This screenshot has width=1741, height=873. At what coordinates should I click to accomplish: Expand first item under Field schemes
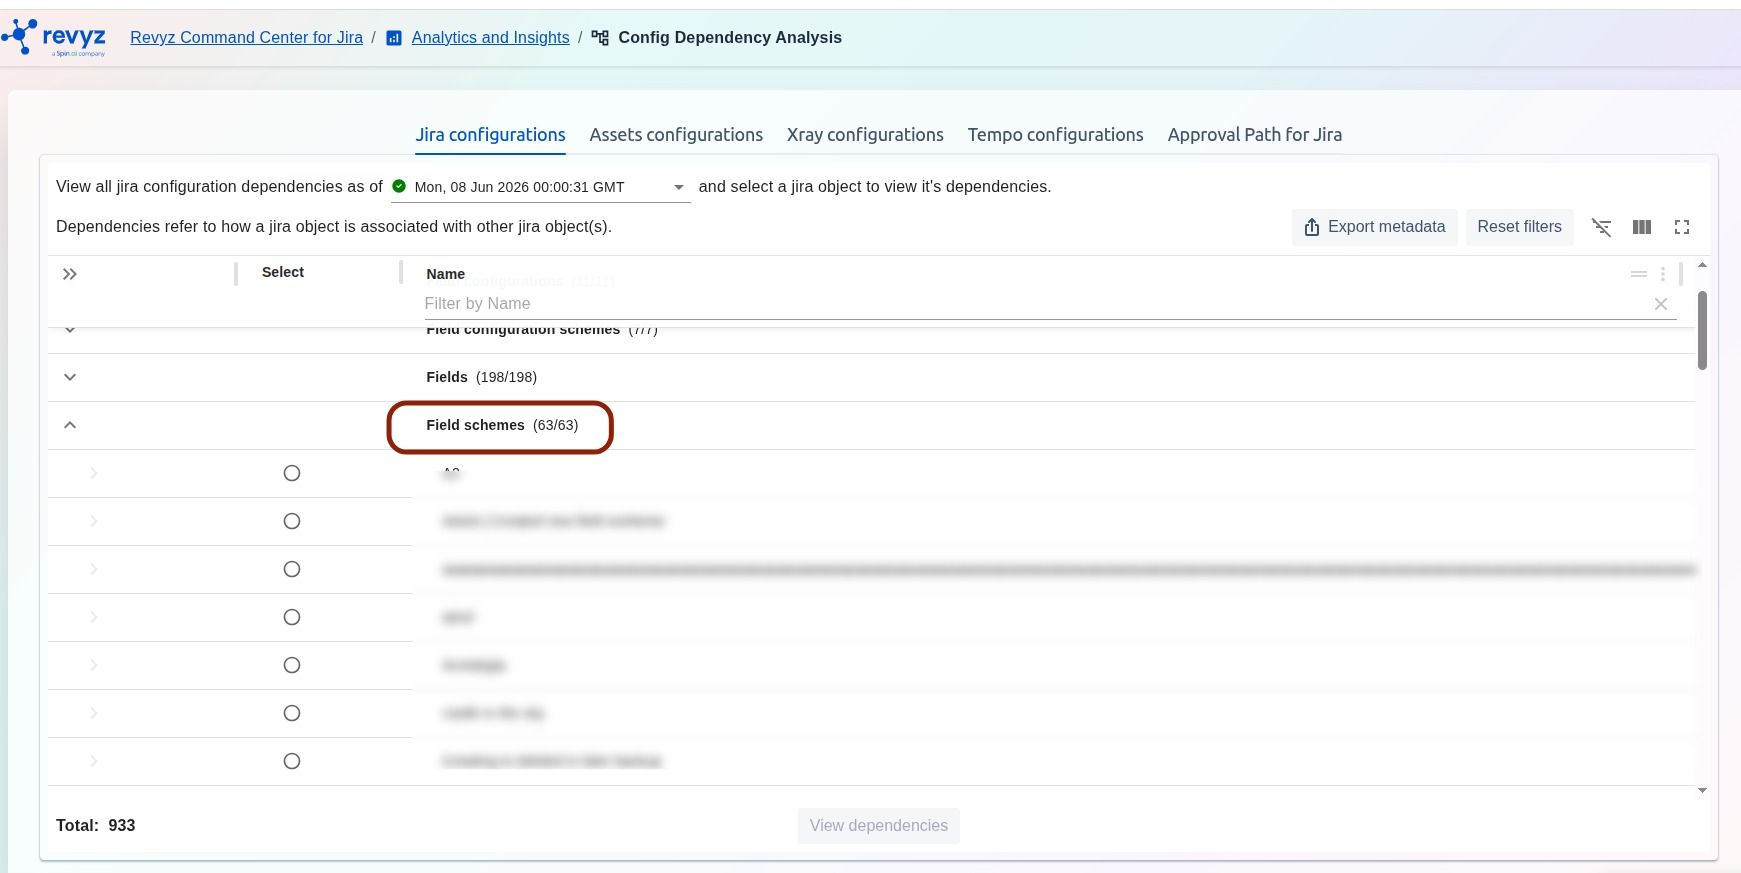point(94,473)
